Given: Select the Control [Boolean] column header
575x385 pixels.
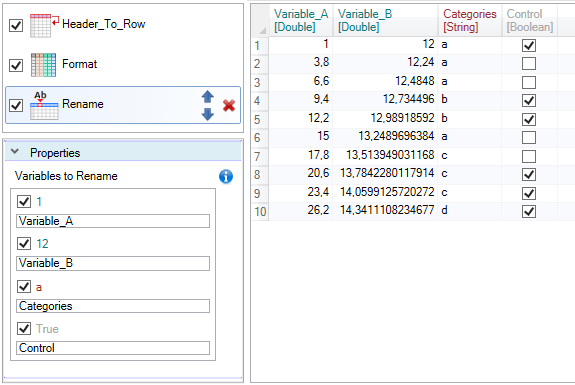Looking at the screenshot, I should tap(530, 21).
